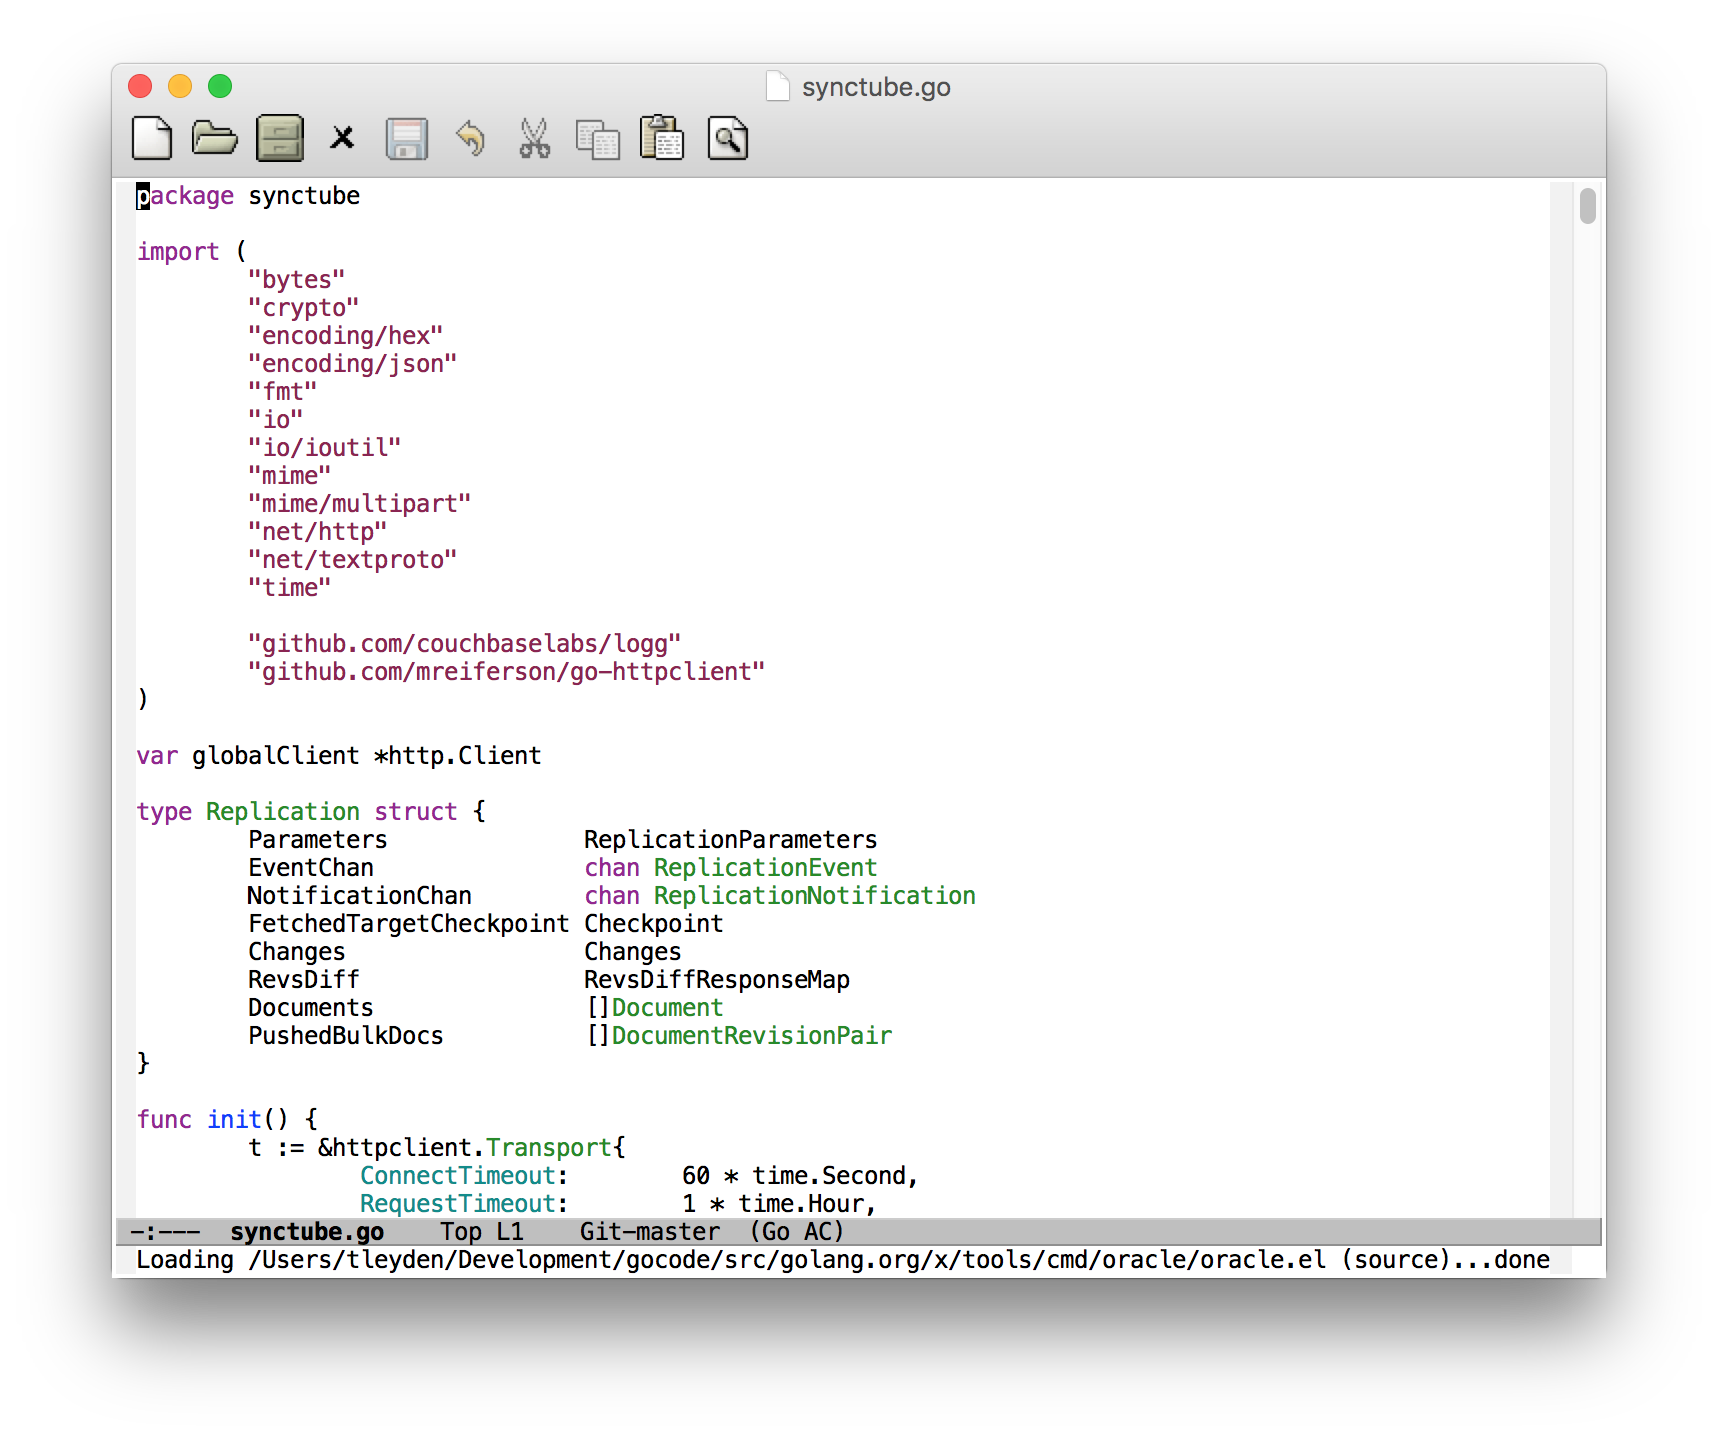Click the "crypto" import string
This screenshot has height=1438, width=1718.
pyautogui.click(x=303, y=308)
